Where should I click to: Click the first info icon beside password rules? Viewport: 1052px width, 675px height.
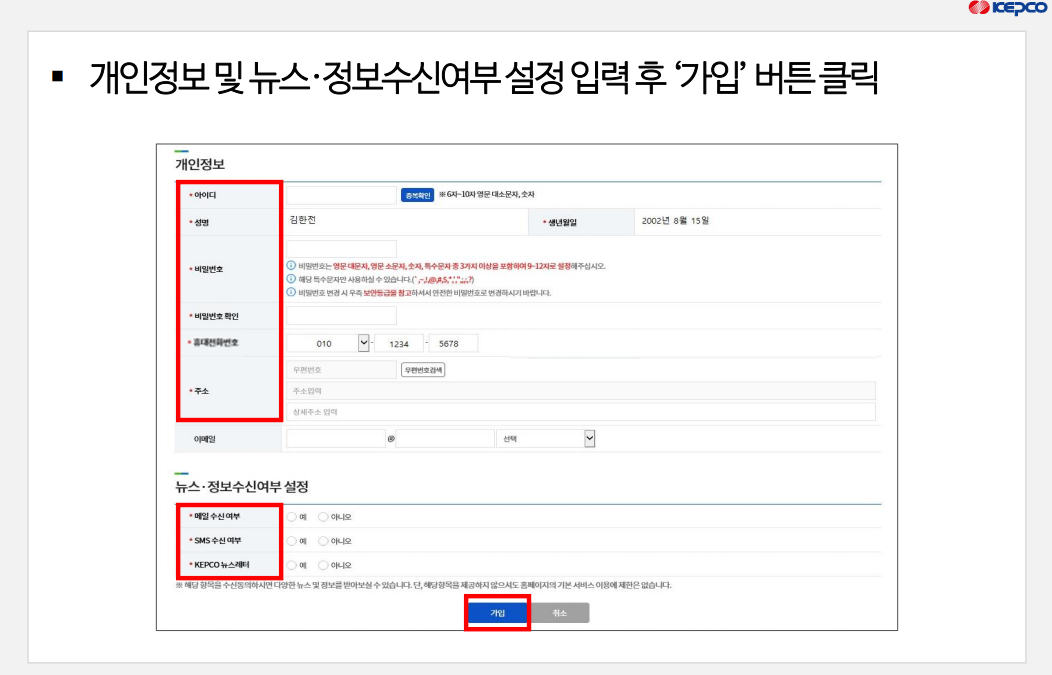click(x=291, y=265)
